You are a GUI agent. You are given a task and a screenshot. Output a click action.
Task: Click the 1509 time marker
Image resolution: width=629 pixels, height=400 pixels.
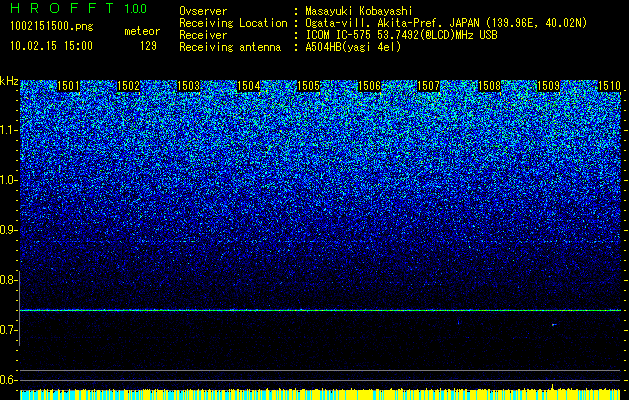(548, 86)
